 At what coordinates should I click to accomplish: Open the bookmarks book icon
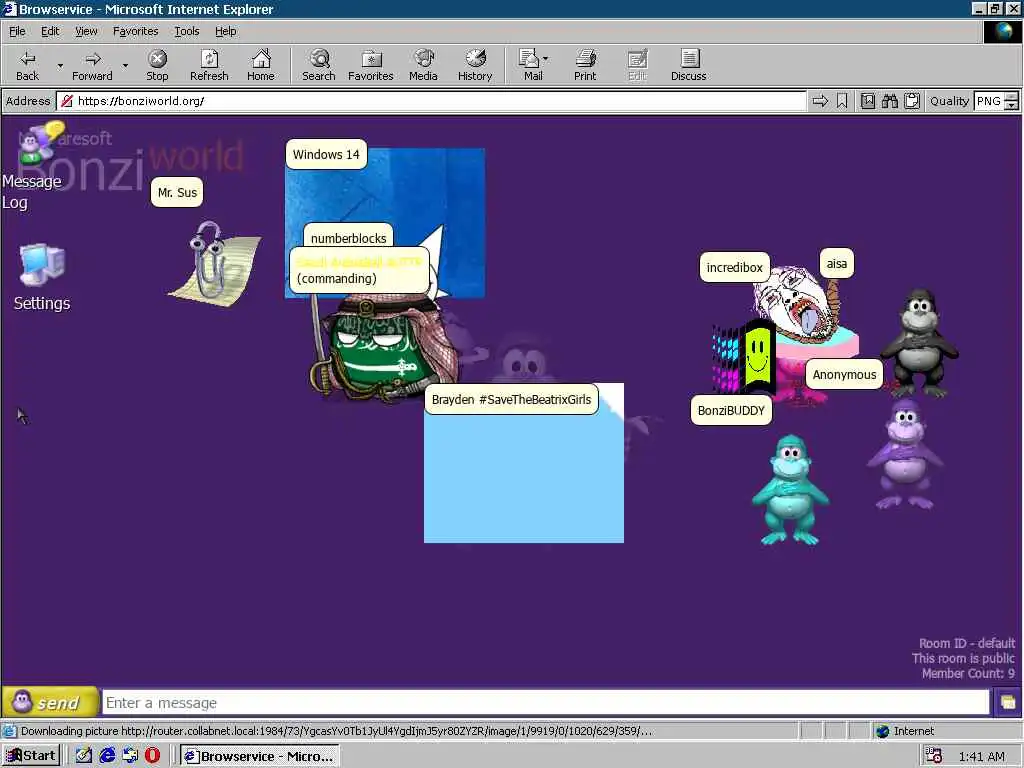tap(868, 101)
